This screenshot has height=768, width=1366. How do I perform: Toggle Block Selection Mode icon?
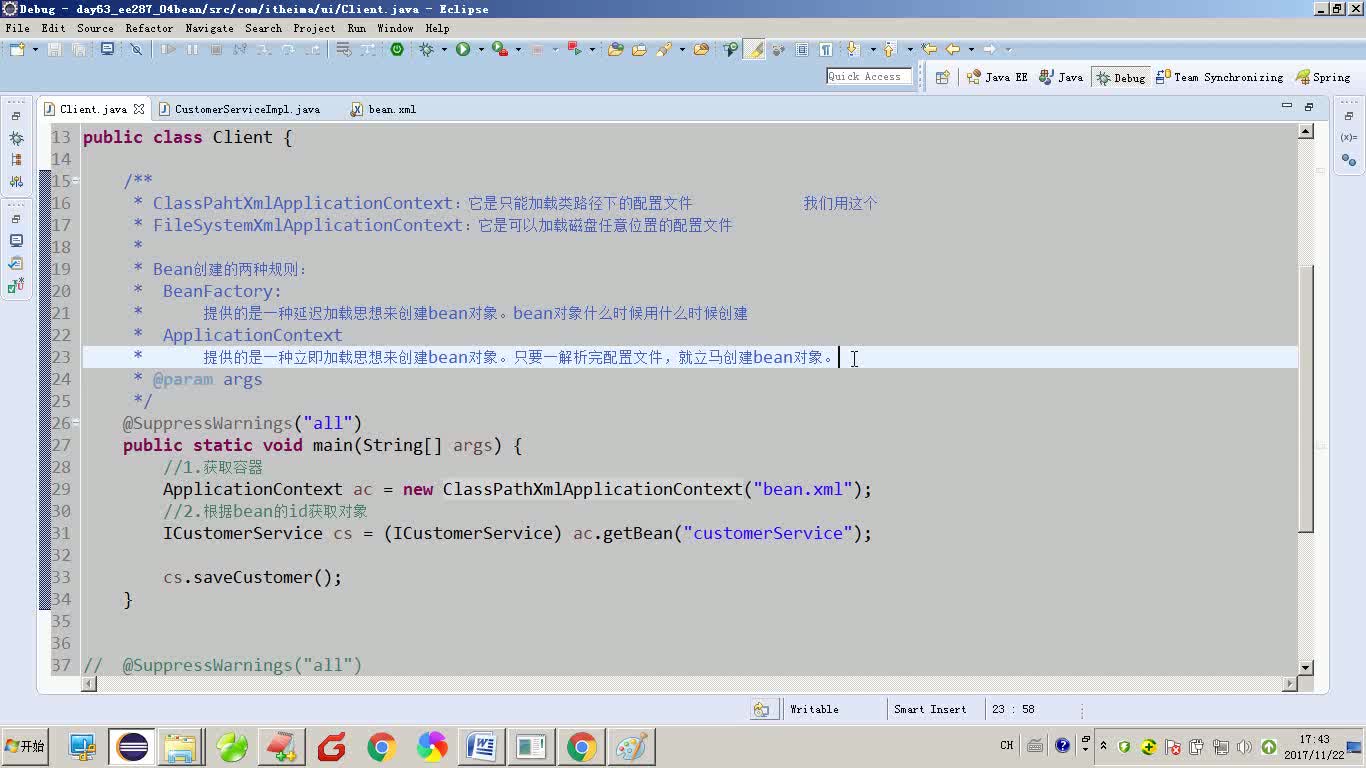coord(802,49)
